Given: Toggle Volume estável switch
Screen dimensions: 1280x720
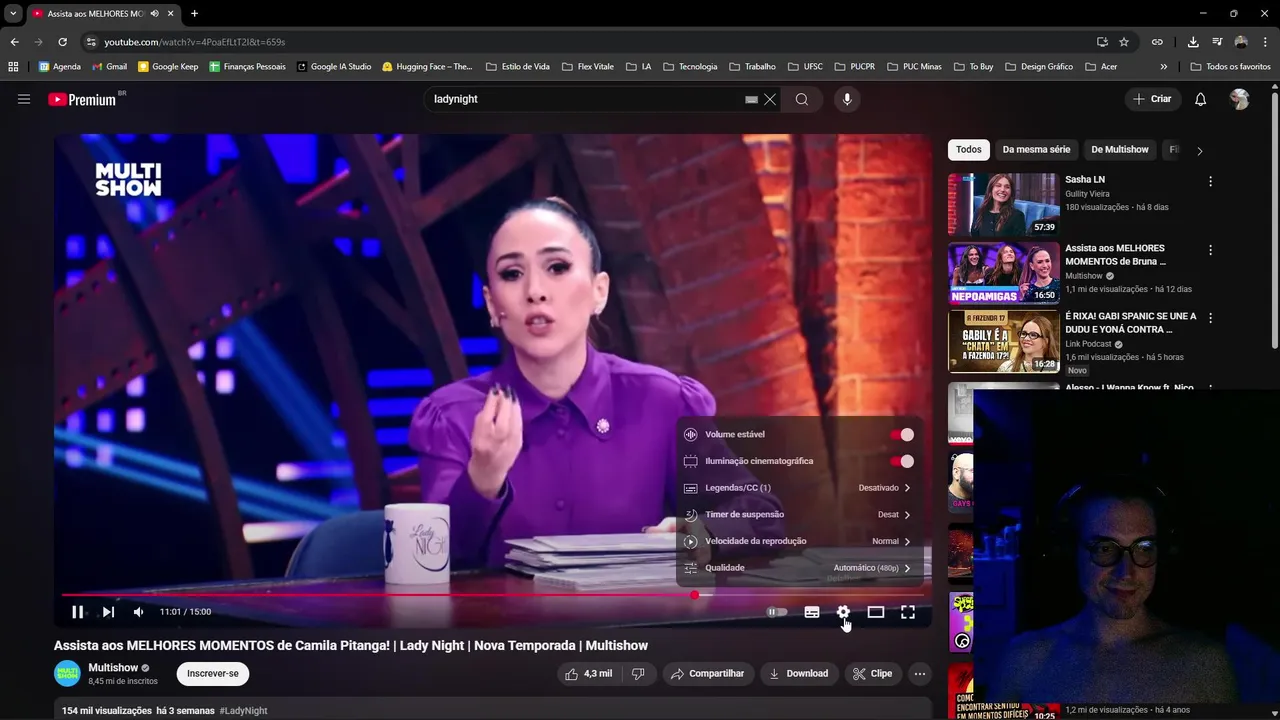Looking at the screenshot, I should pyautogui.click(x=902, y=434).
